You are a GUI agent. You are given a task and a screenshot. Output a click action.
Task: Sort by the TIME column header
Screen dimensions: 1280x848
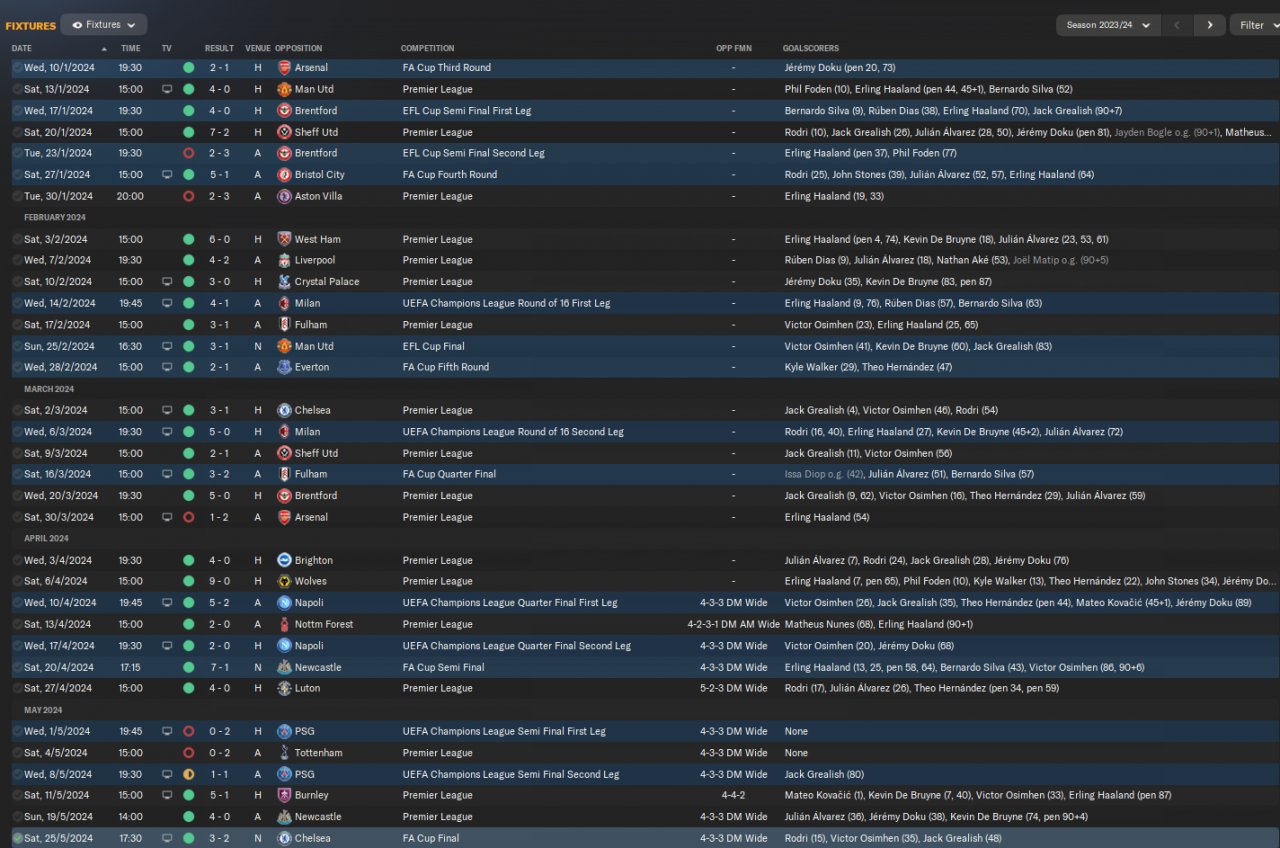tap(131, 48)
